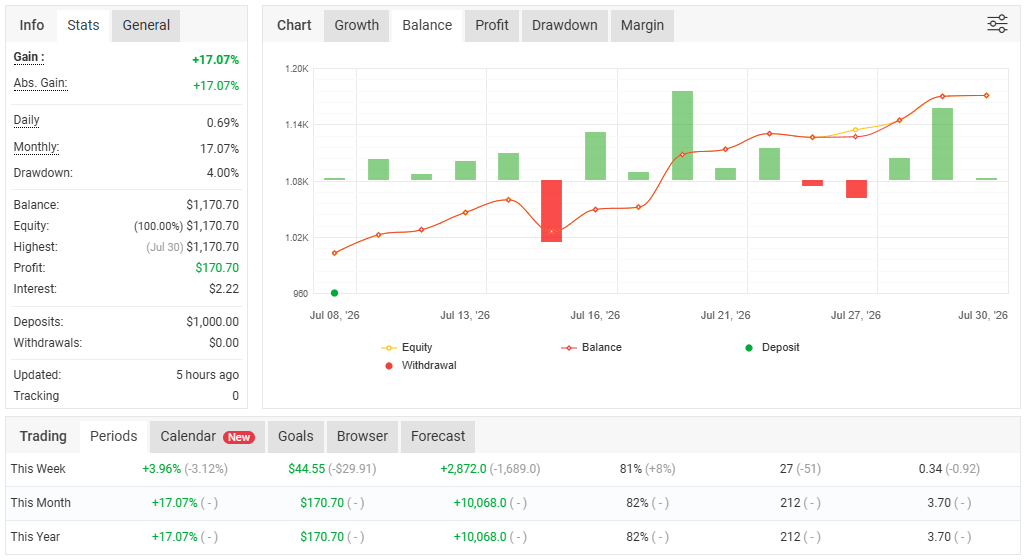Image resolution: width=1026 pixels, height=560 pixels.
Task: Switch to the Growth chart tab
Action: point(357,26)
